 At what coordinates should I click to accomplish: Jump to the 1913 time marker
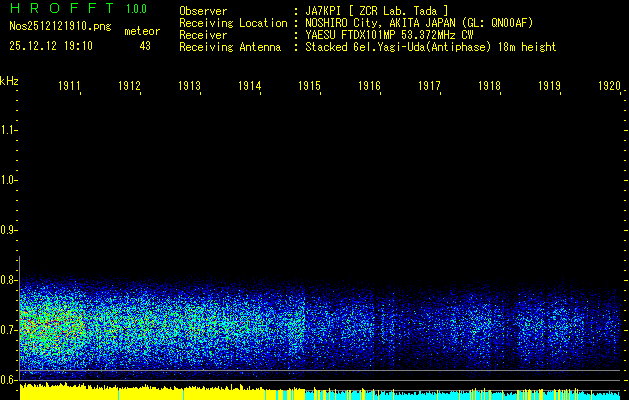[x=189, y=87]
